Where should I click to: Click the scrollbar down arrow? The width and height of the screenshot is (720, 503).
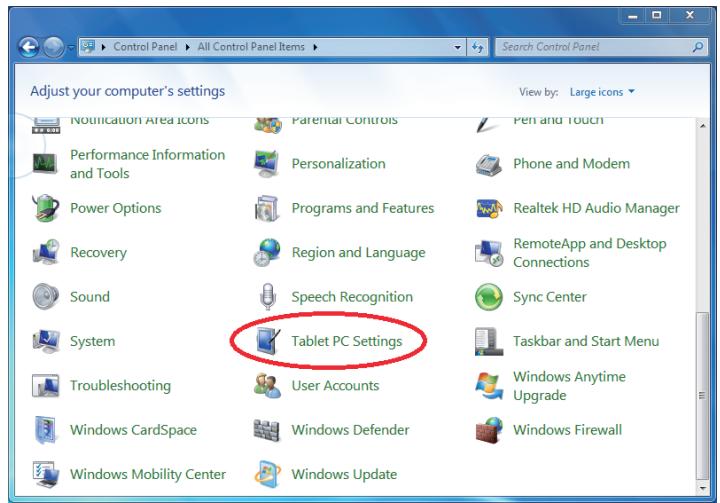(703, 488)
